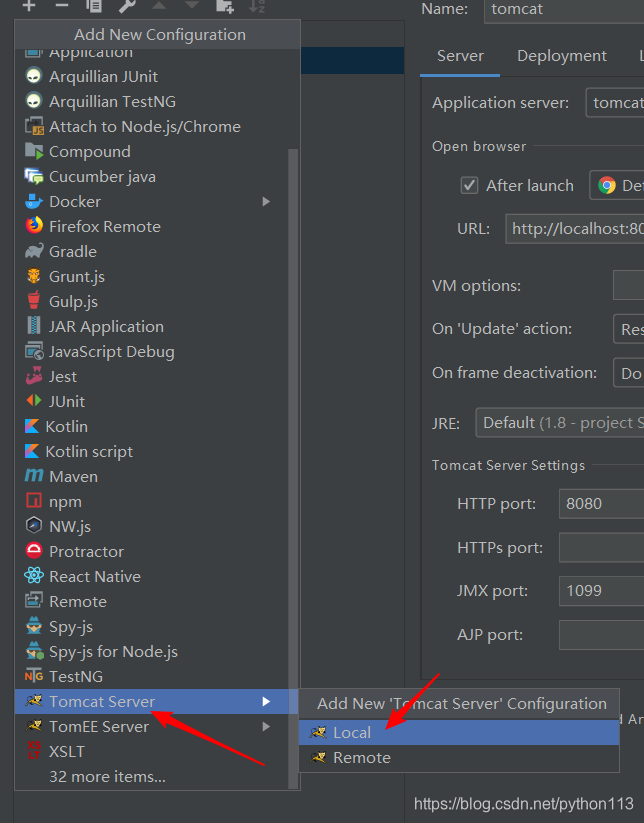Click the Remote configuration icon

pyautogui.click(x=34, y=601)
